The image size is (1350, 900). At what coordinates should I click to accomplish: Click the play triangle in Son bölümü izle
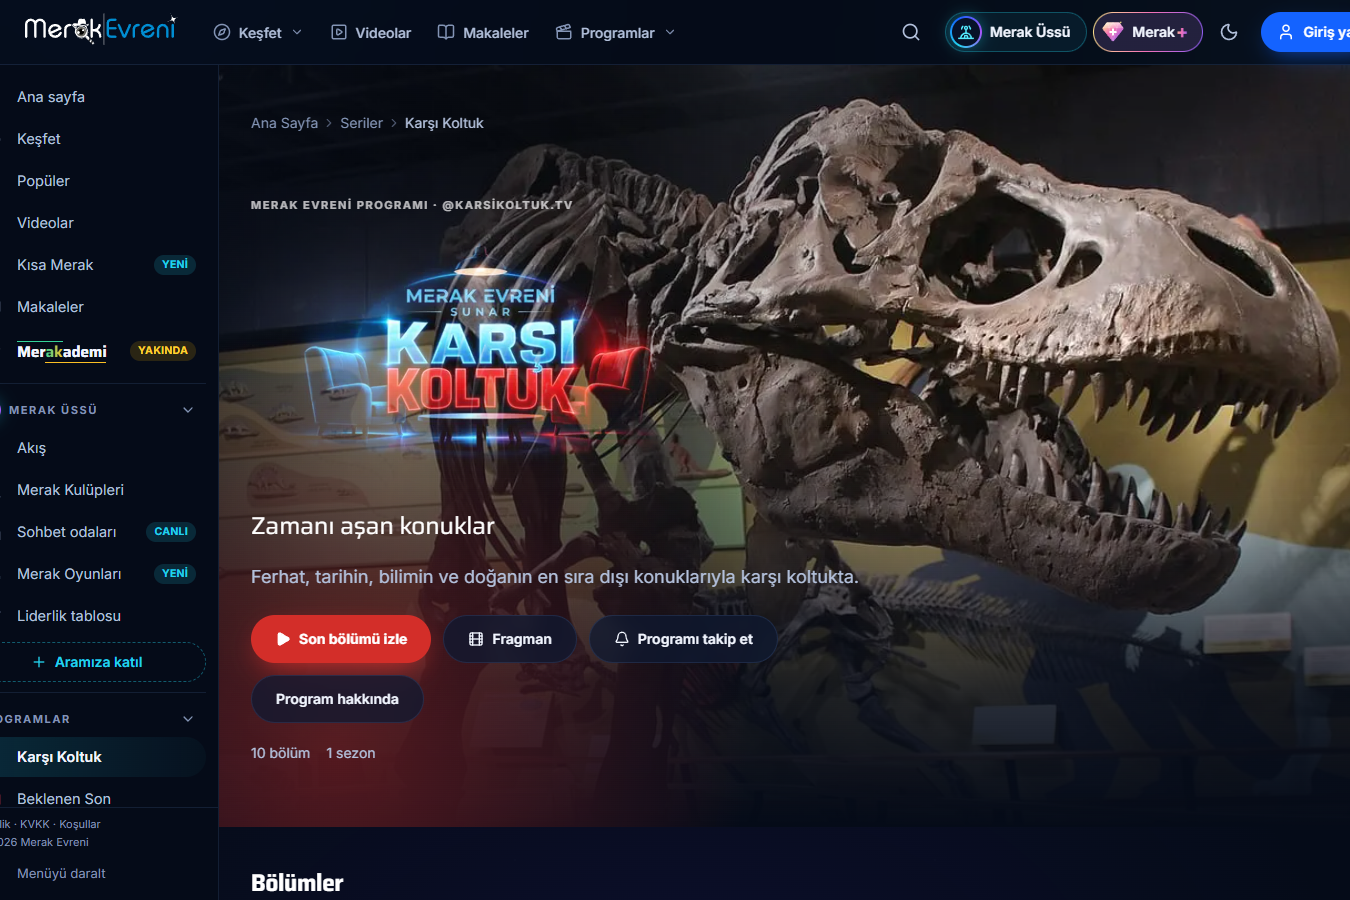point(283,639)
